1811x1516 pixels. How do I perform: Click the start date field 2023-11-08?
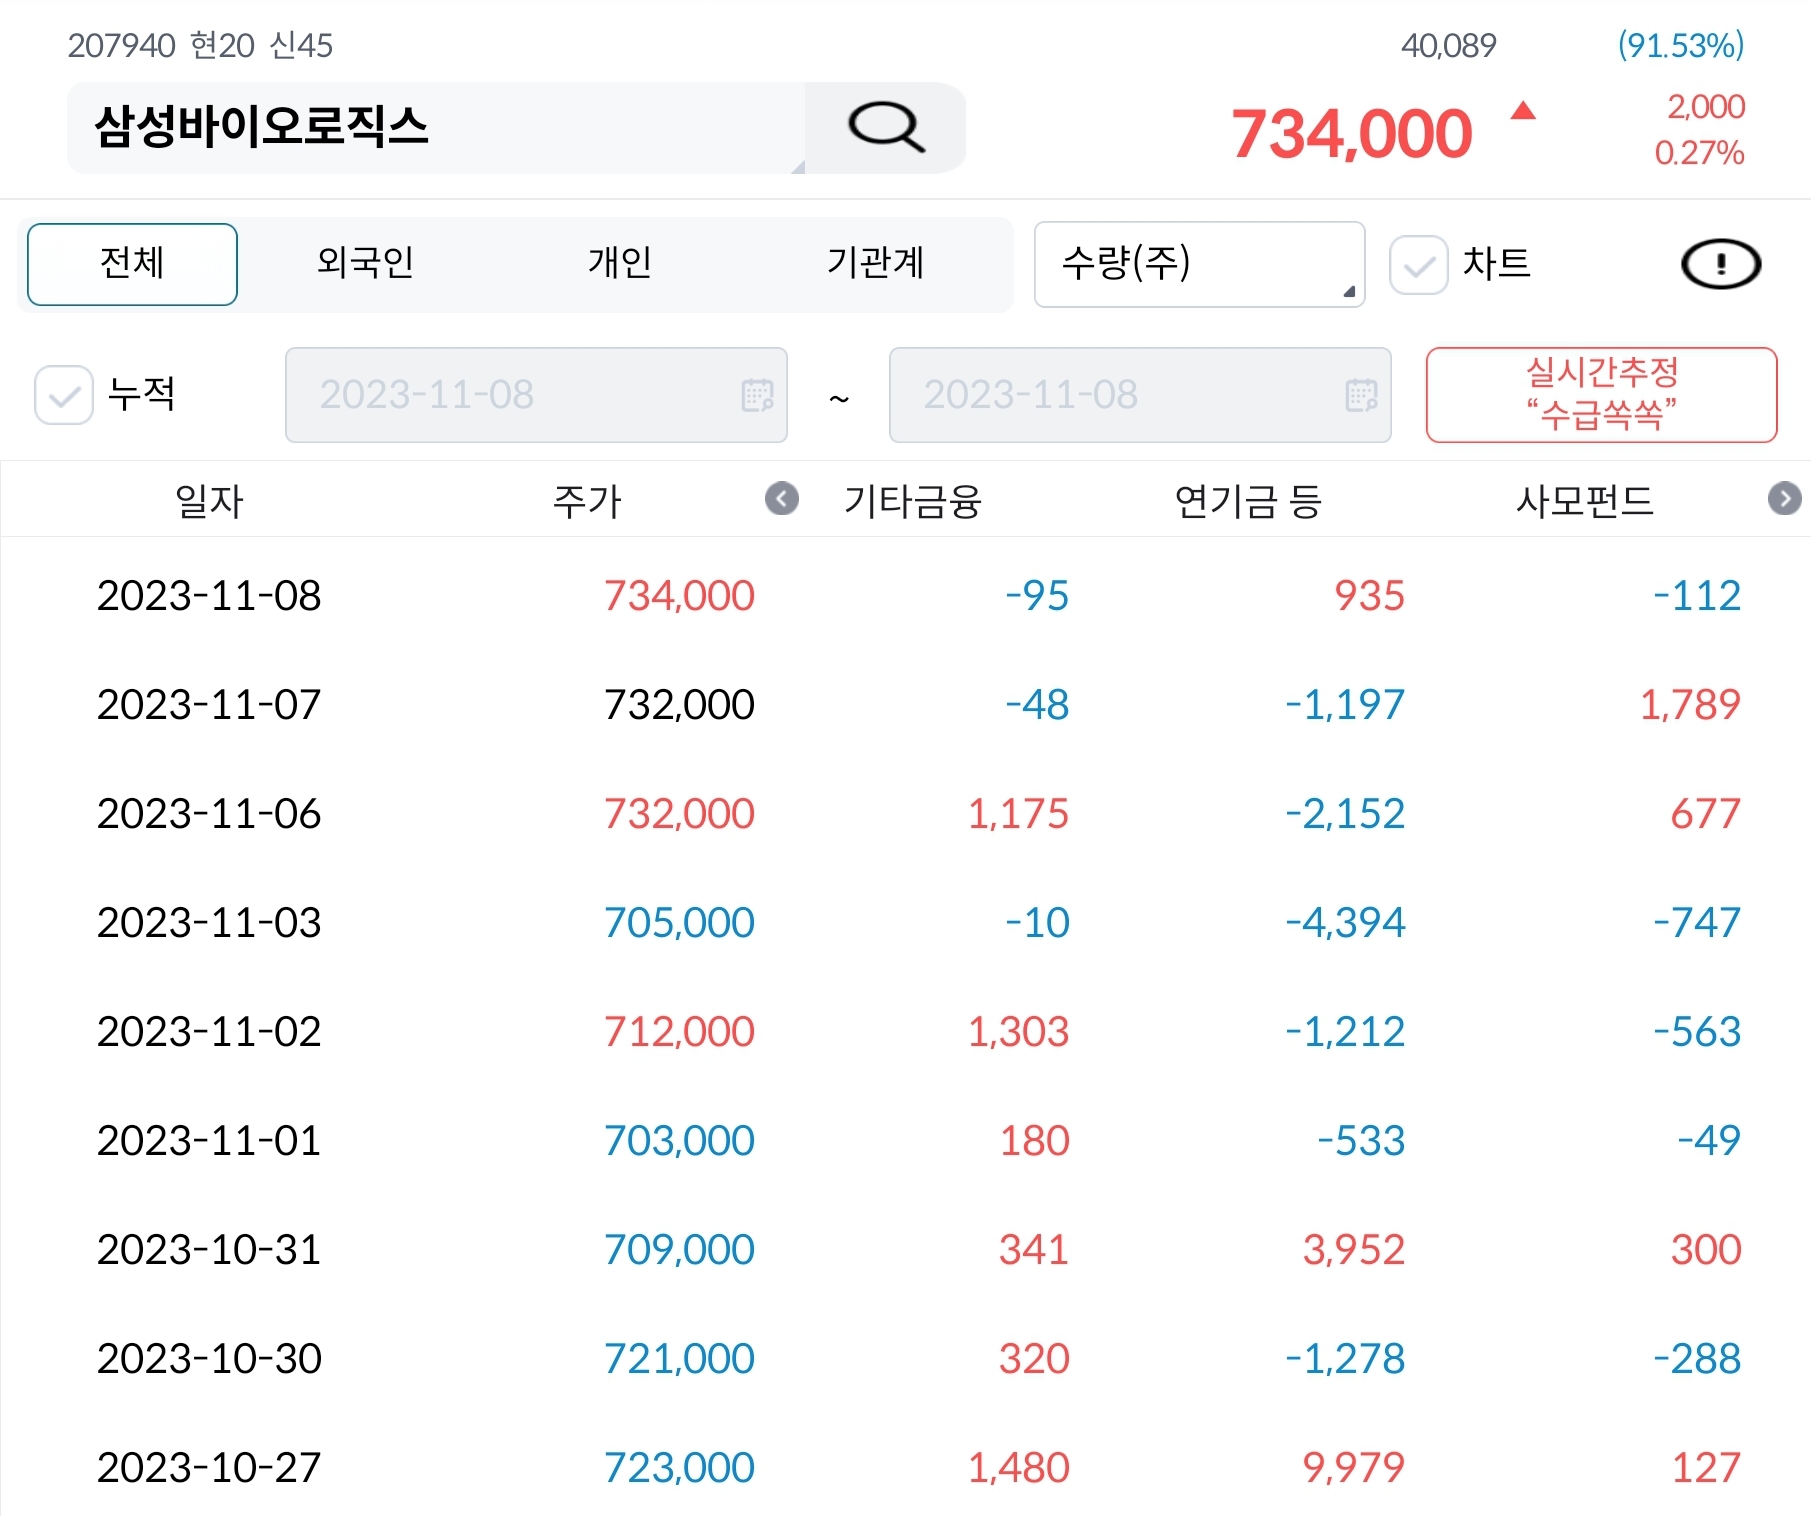point(536,395)
